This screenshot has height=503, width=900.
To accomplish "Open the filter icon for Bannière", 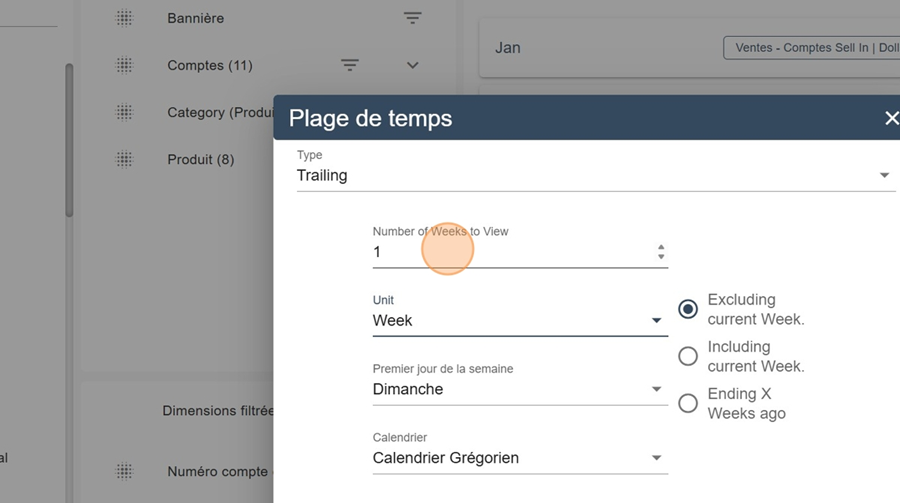I will (x=412, y=18).
